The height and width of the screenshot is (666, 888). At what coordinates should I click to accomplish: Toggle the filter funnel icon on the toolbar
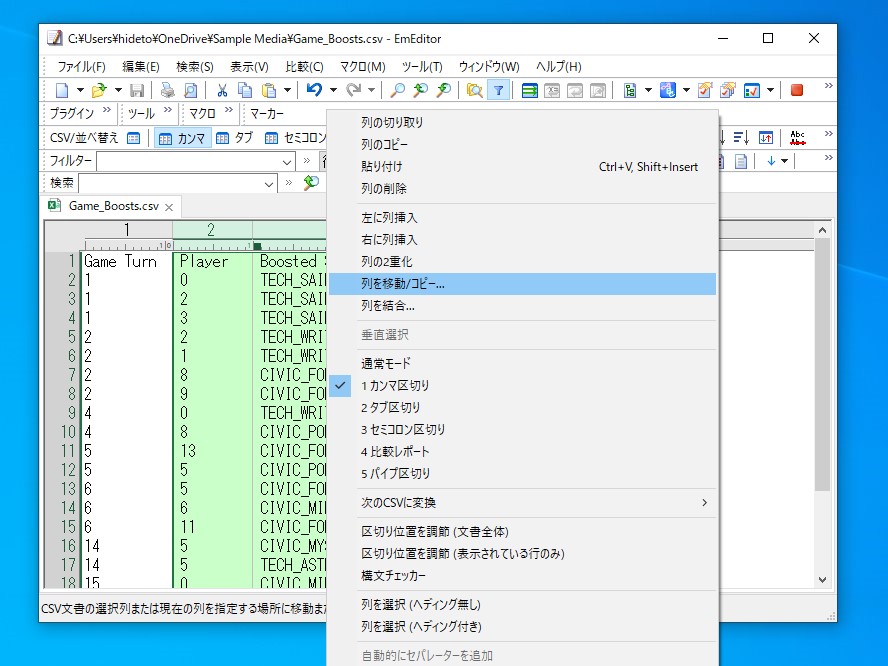click(x=498, y=90)
